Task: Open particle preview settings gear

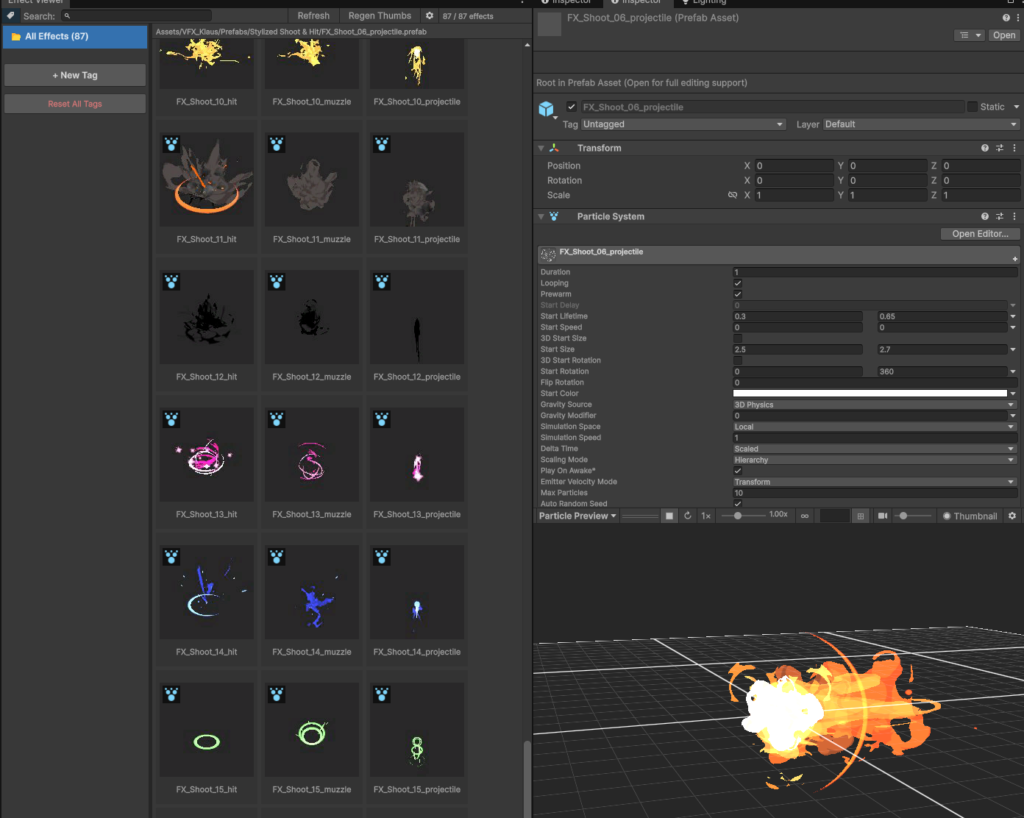Action: point(1011,516)
